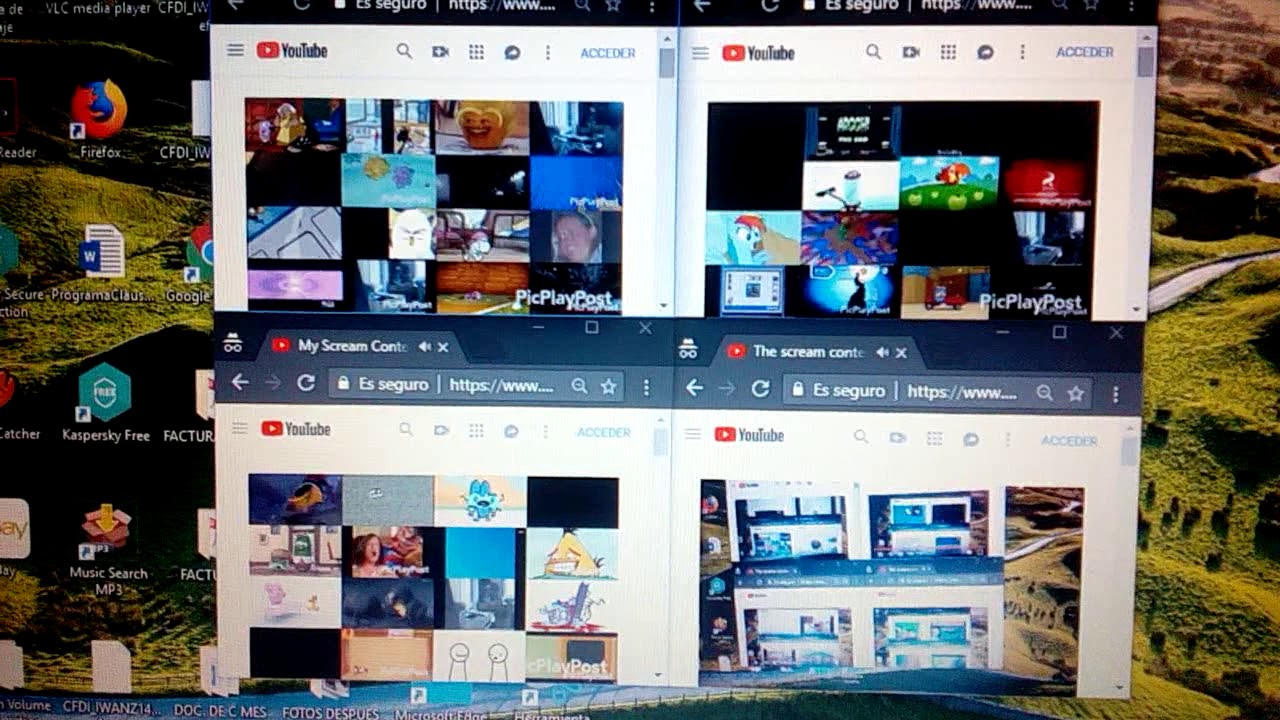Select the My Scream Conte tab
This screenshot has width=1280, height=720.
360,346
